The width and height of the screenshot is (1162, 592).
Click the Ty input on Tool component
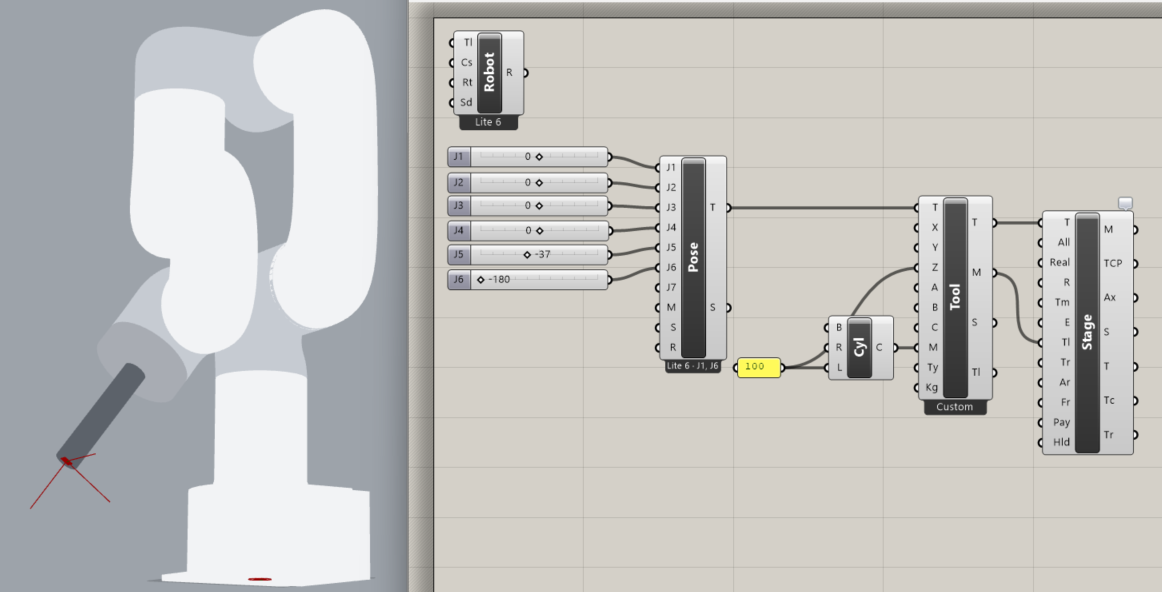(x=933, y=367)
